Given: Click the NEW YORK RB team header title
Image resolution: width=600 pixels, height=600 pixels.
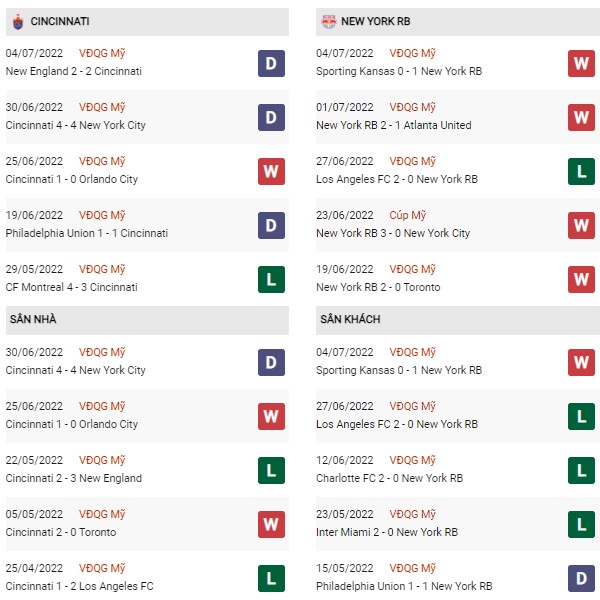Looking at the screenshot, I should [x=375, y=21].
